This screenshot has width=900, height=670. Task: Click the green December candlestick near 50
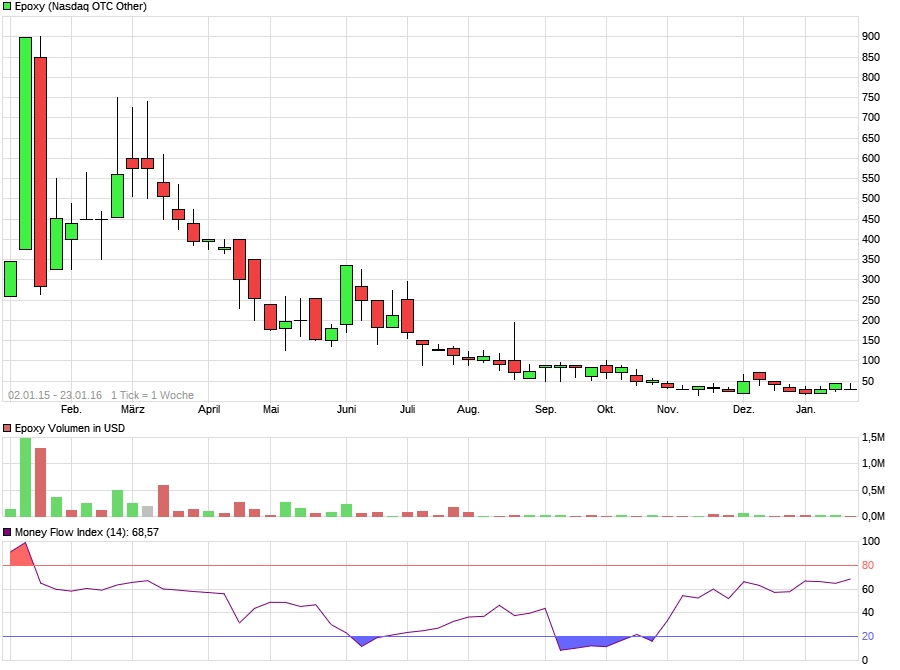tap(743, 388)
